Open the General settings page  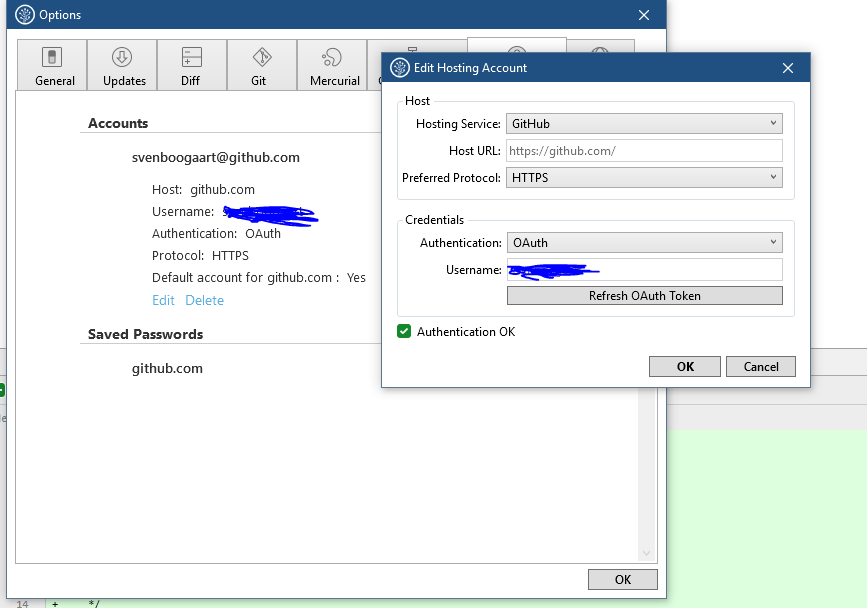(x=52, y=64)
